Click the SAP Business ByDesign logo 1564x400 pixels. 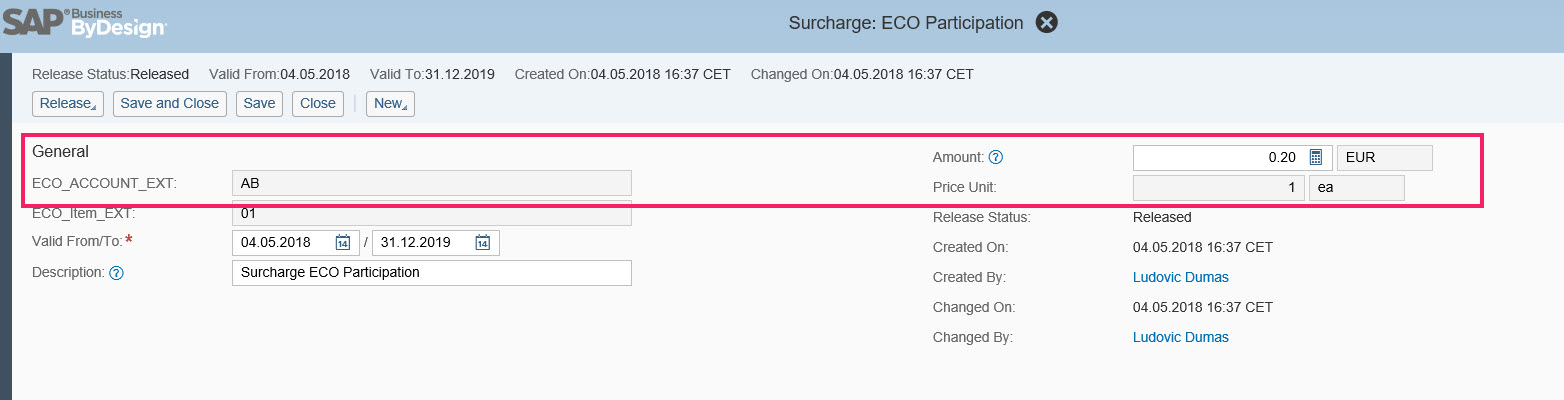84,20
